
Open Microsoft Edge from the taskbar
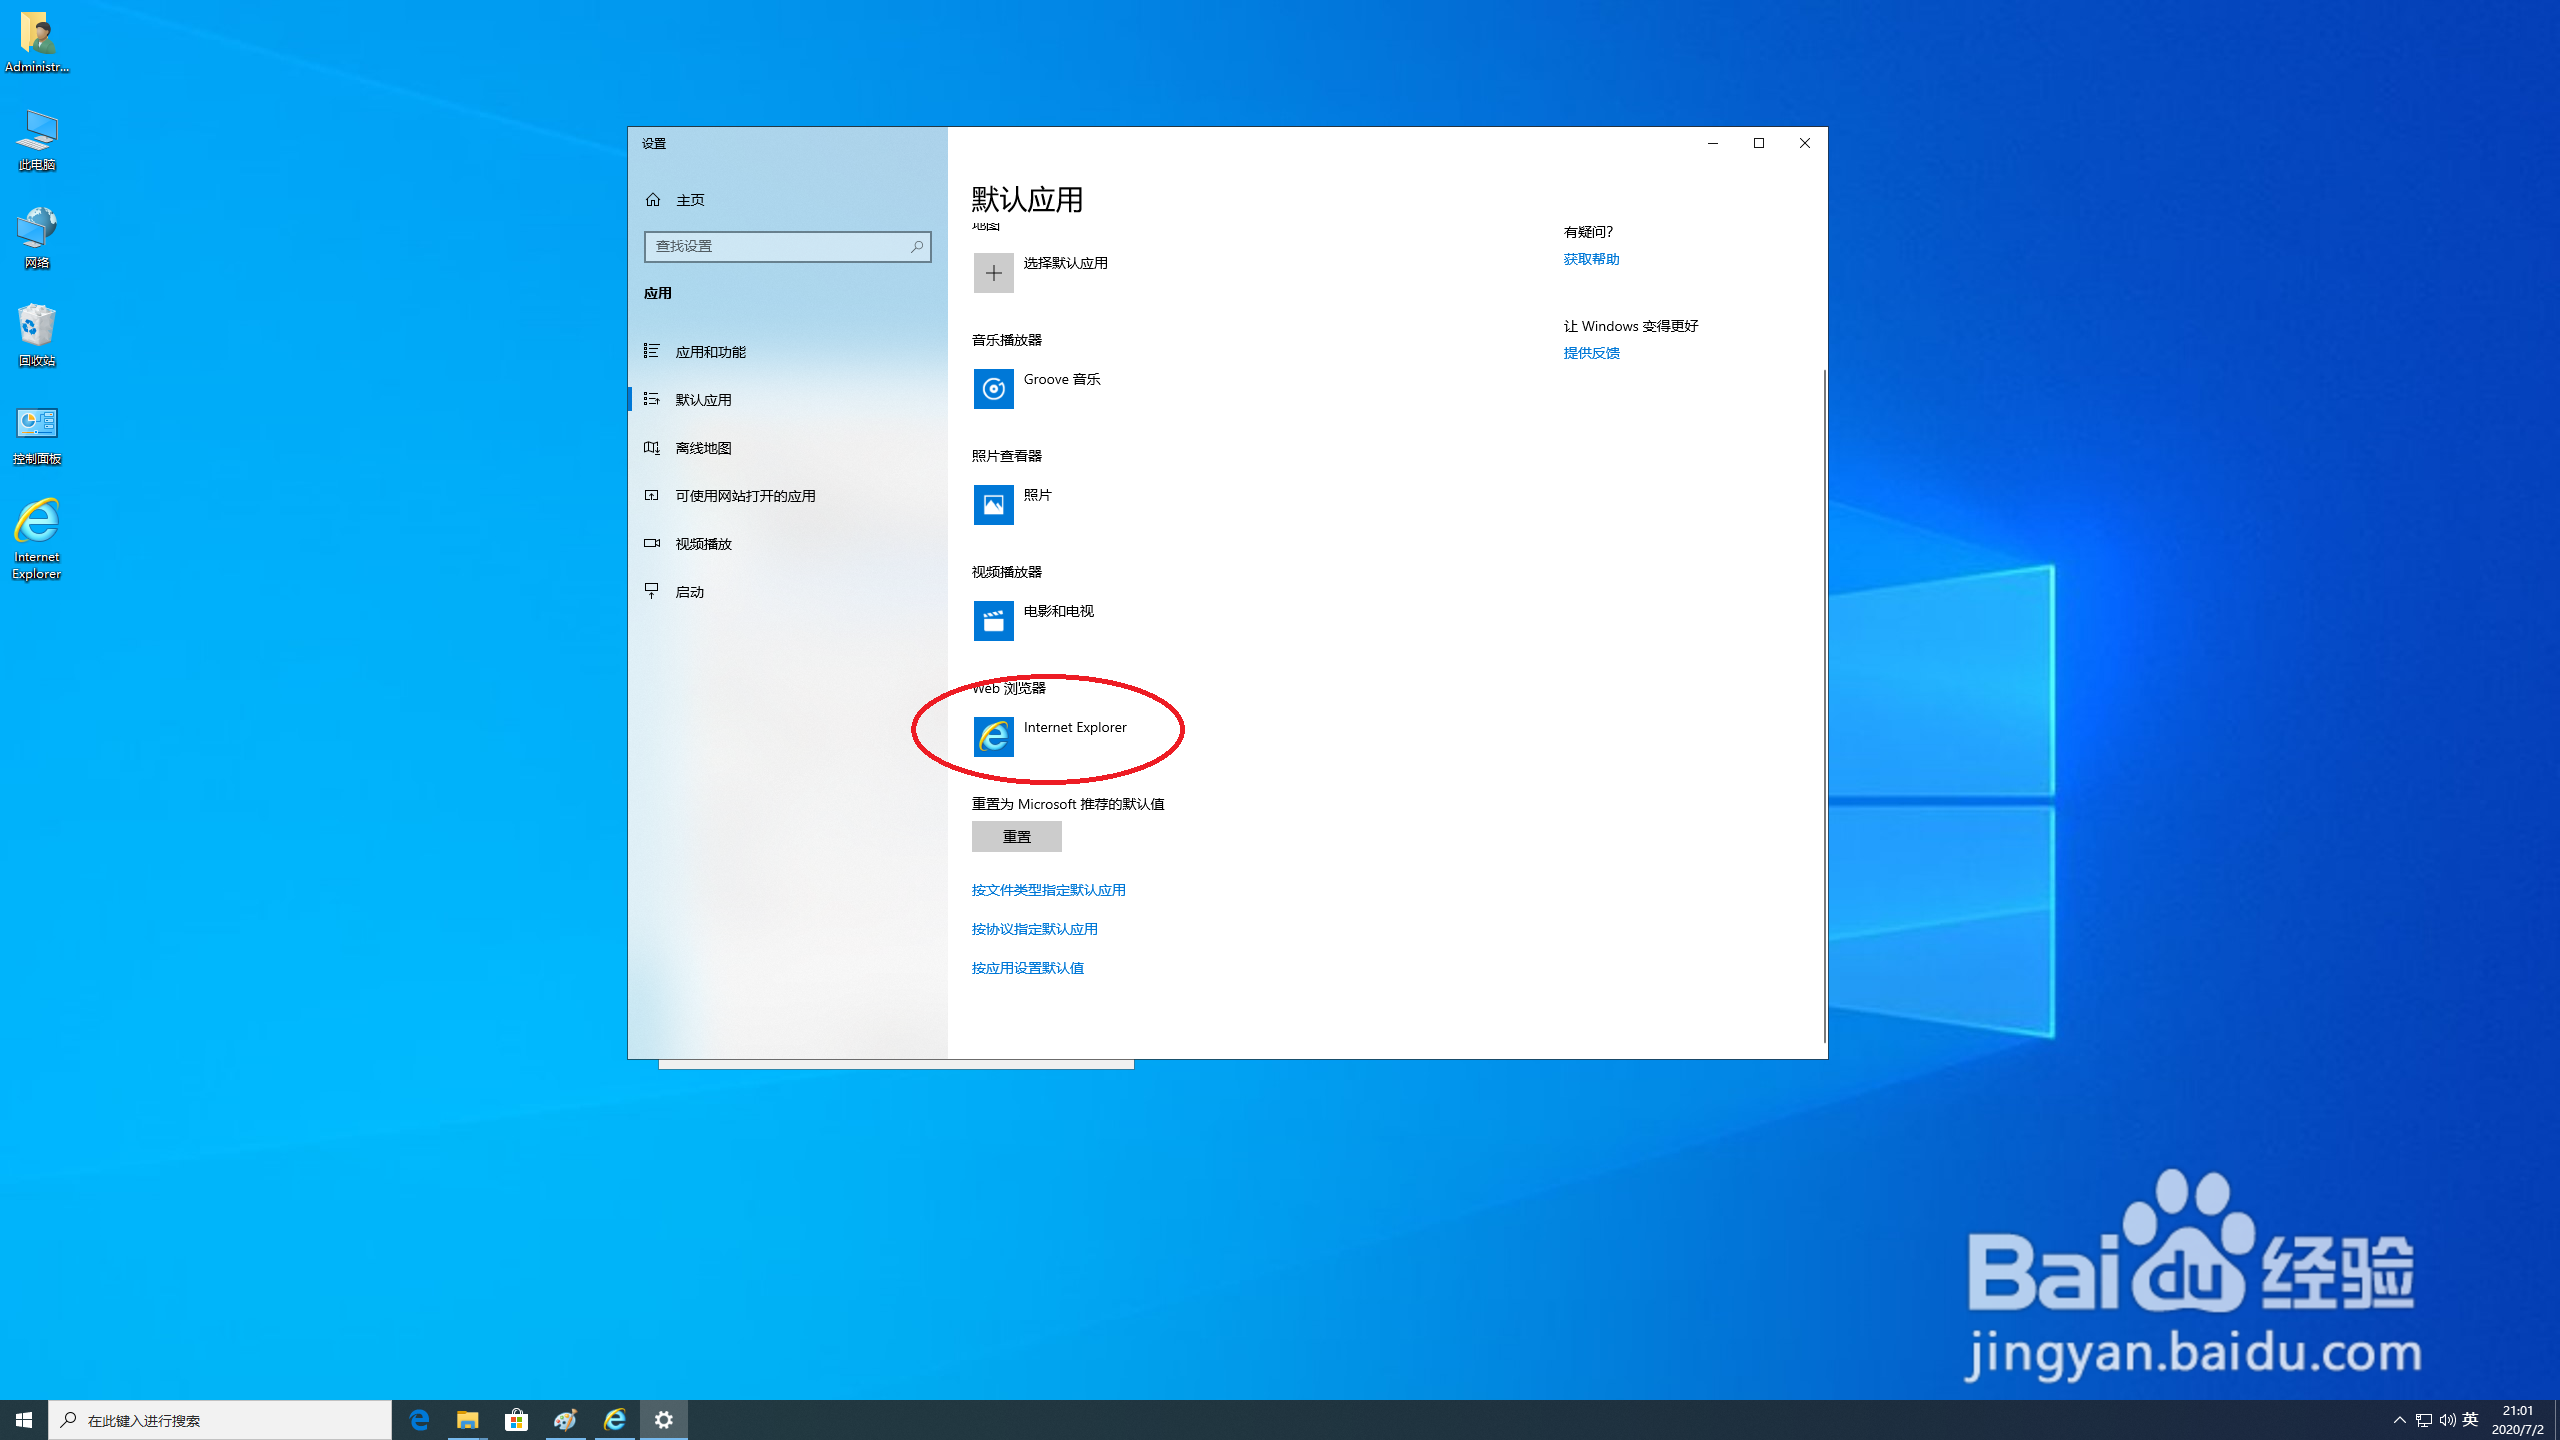pos(419,1419)
